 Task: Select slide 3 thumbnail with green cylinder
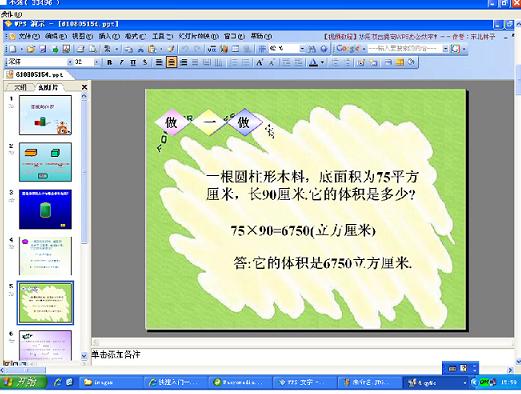45,209
